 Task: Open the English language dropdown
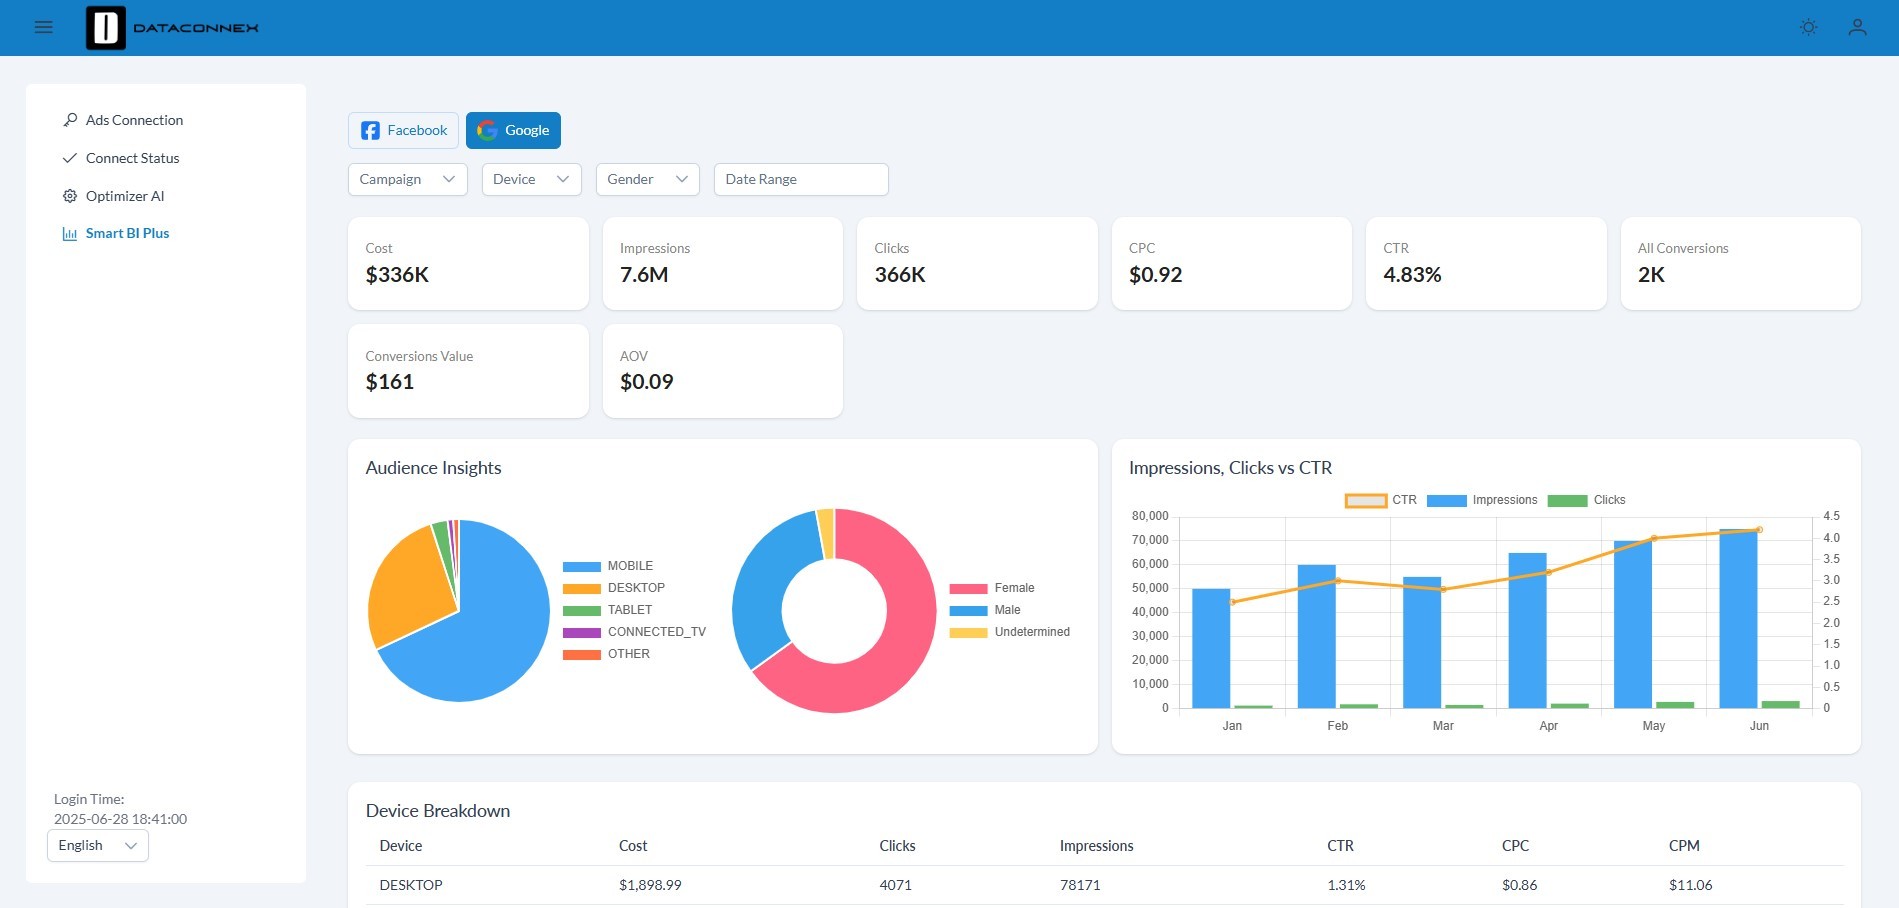(98, 845)
